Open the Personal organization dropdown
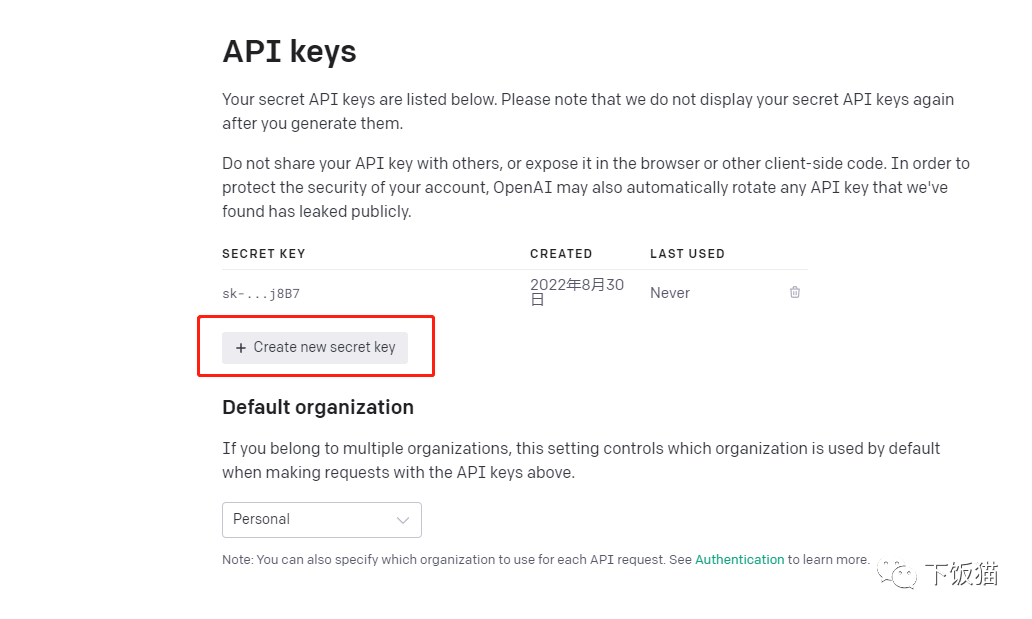This screenshot has width=1032, height=619. pyautogui.click(x=321, y=520)
